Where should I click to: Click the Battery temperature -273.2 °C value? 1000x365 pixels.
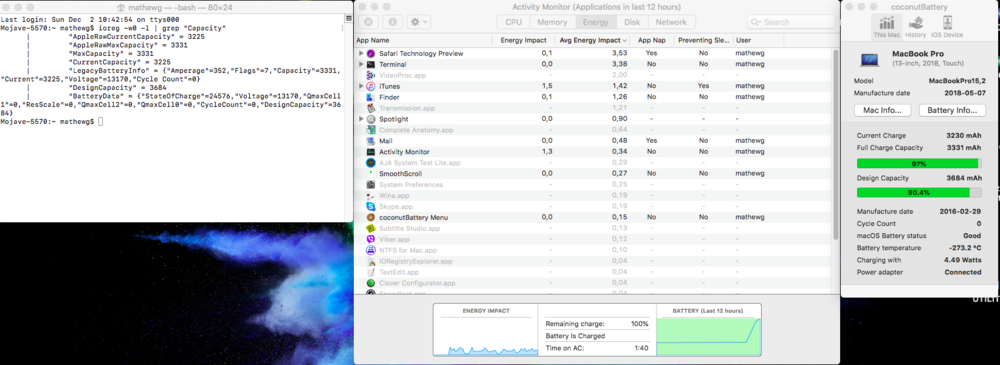point(964,248)
